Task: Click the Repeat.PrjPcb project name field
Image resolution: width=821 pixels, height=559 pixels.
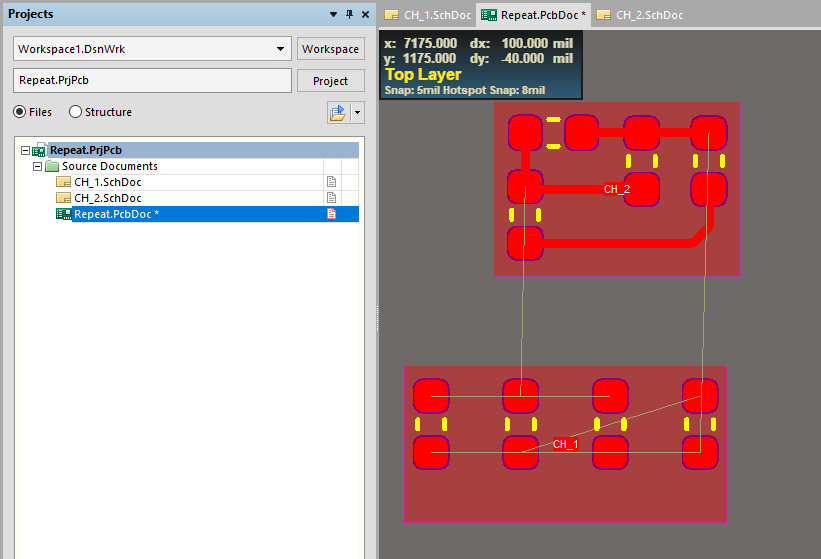Action: click(x=152, y=81)
